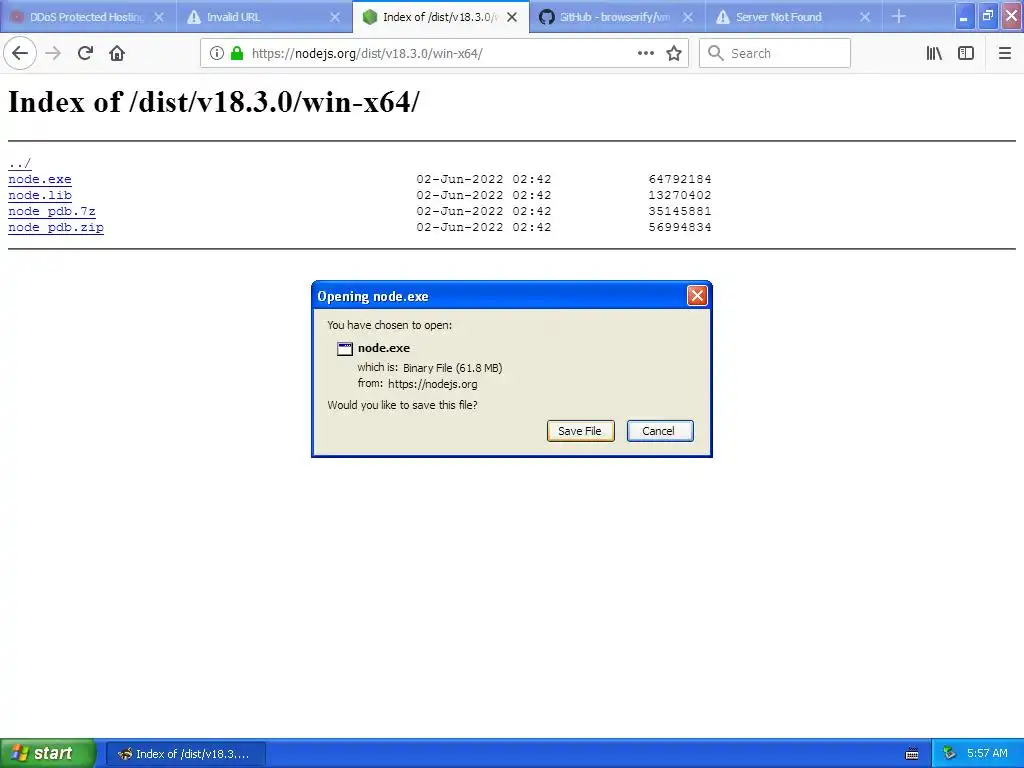Download the node.exe link
The image size is (1024, 768).
point(40,179)
